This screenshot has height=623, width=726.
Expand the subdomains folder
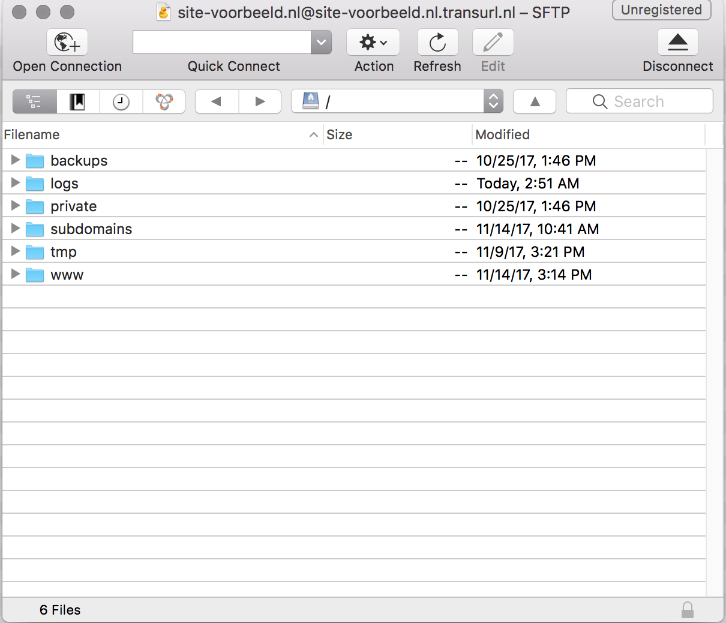[x=15, y=228]
